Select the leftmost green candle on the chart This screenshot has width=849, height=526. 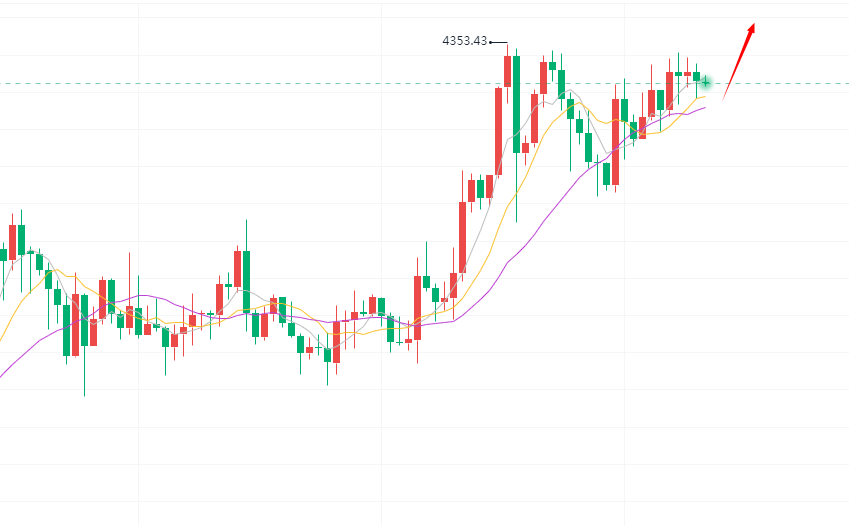coord(3,254)
